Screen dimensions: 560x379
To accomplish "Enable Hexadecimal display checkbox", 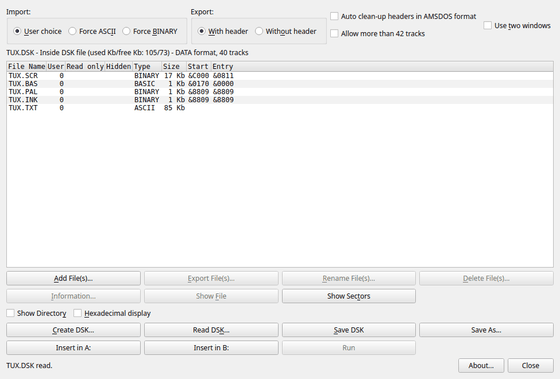I will point(112,313).
